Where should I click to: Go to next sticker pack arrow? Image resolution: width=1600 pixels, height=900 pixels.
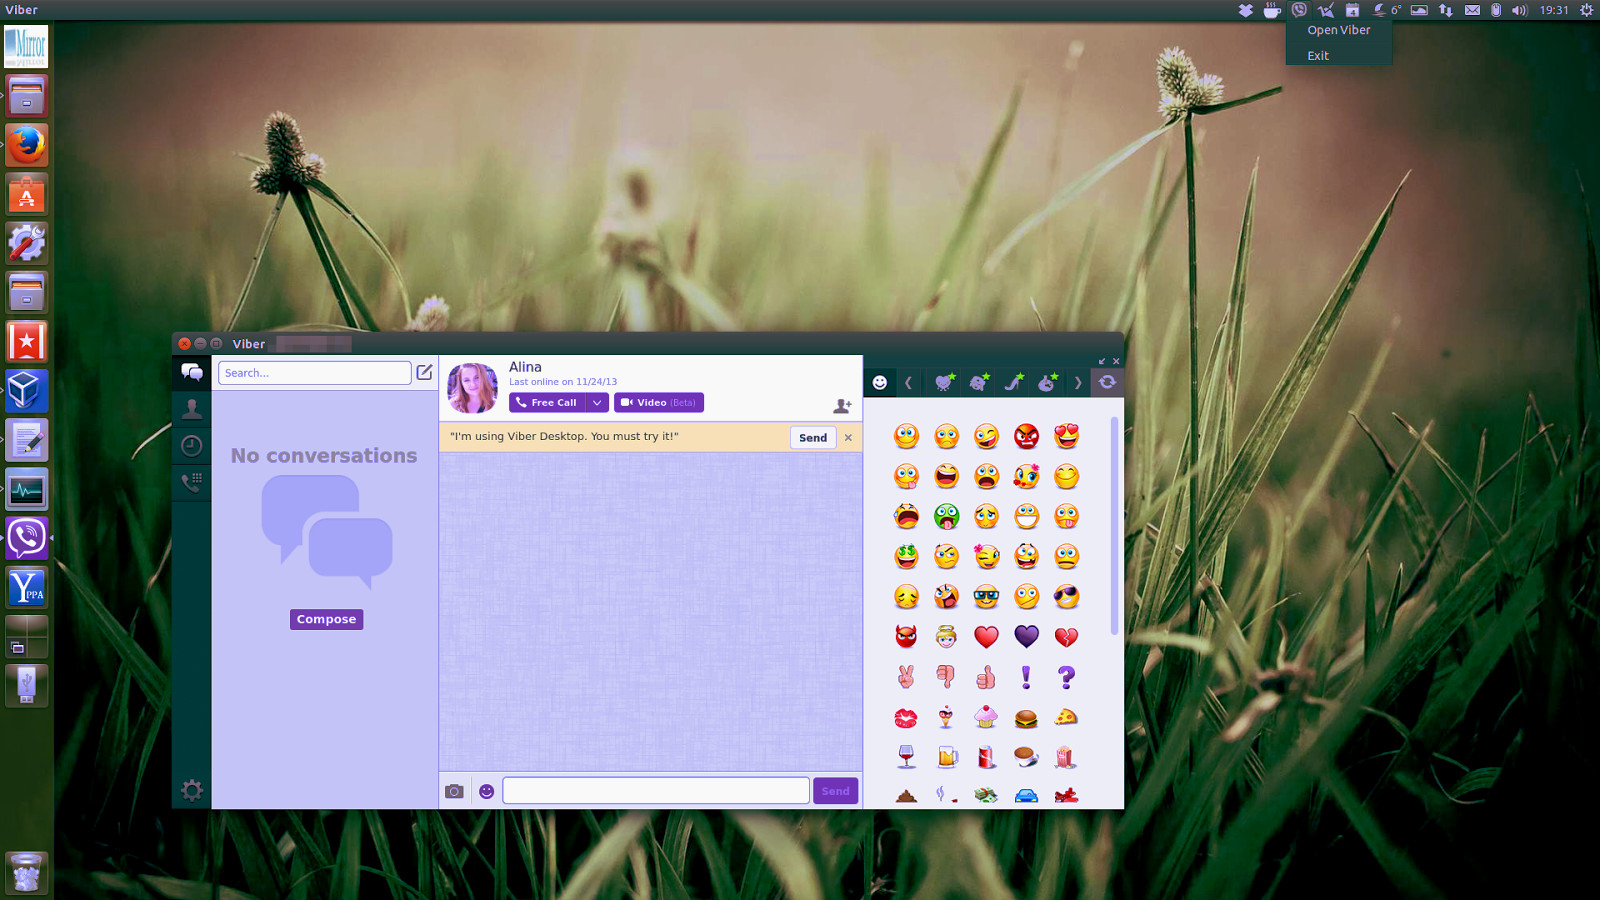pyautogui.click(x=1078, y=382)
